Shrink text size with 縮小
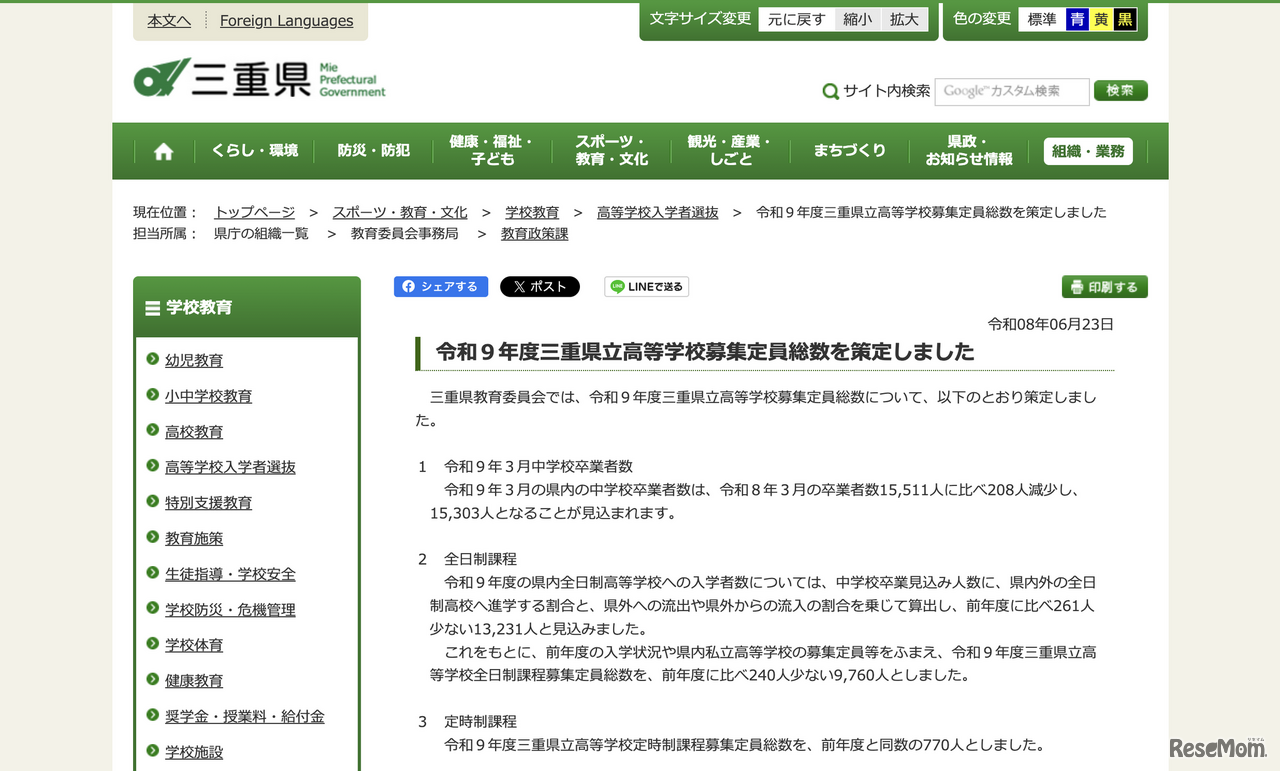 tap(858, 19)
